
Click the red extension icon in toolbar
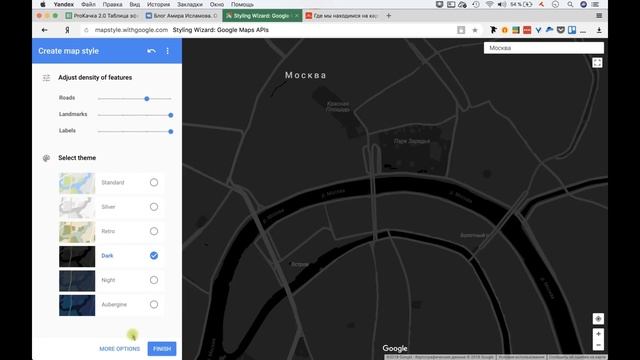[527, 30]
